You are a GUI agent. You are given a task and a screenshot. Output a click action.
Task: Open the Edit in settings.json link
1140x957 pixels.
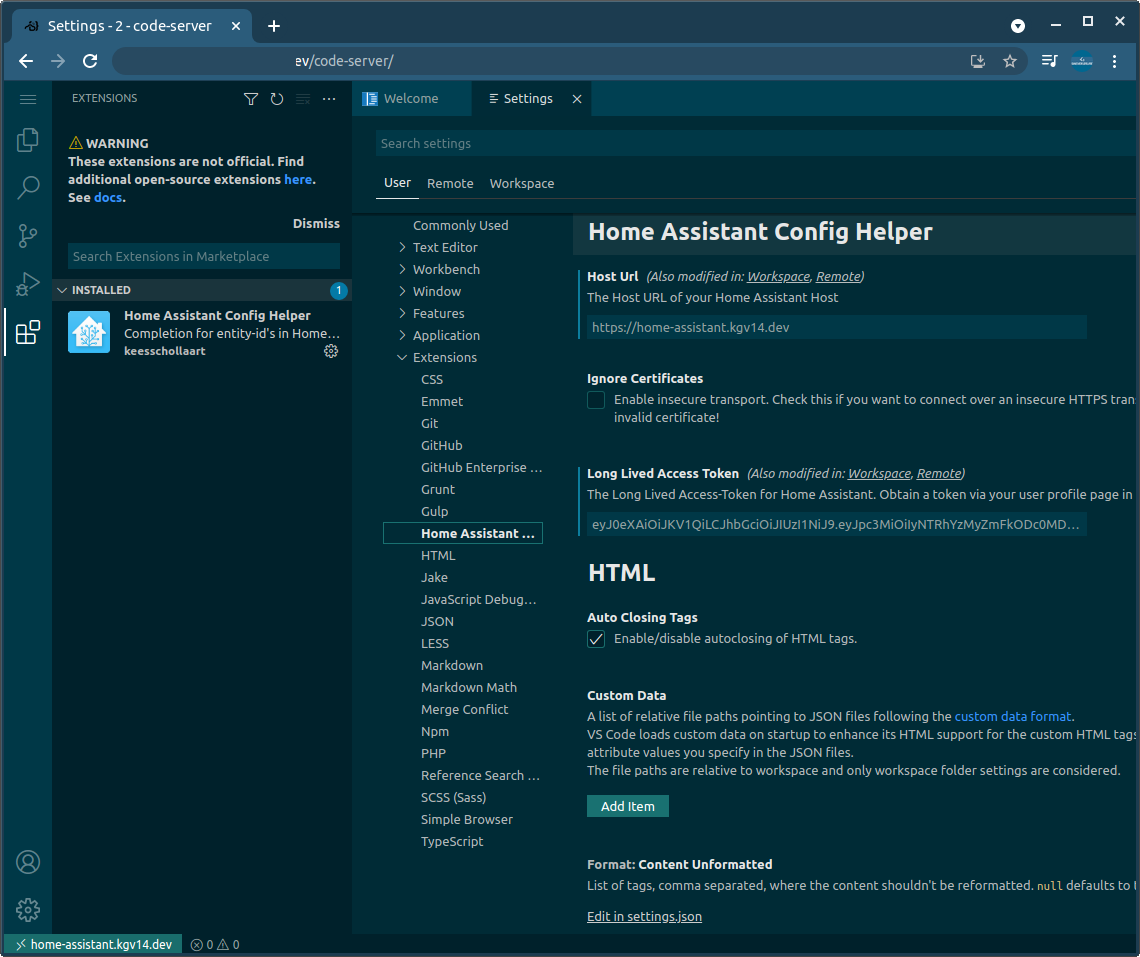click(x=644, y=916)
